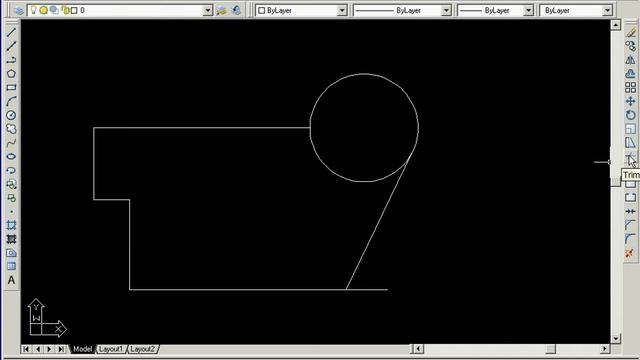Viewport: 640px width, 360px height.
Task: Click the Erase modify tool
Action: (x=631, y=33)
